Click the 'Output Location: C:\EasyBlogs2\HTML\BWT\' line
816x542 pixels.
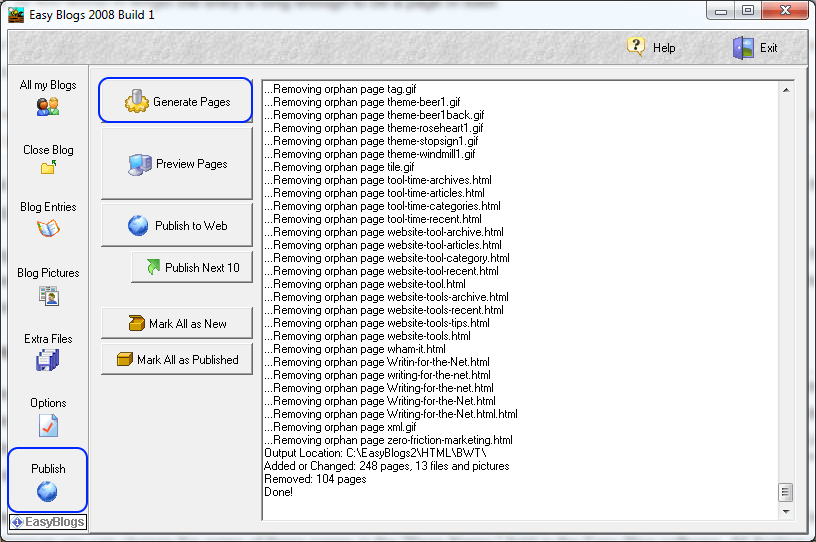pos(376,453)
